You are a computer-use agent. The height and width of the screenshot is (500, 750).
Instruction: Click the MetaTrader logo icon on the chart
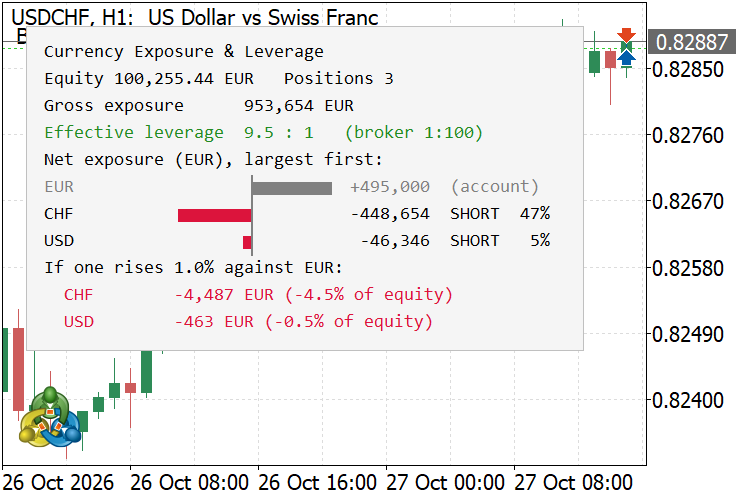tap(50, 417)
